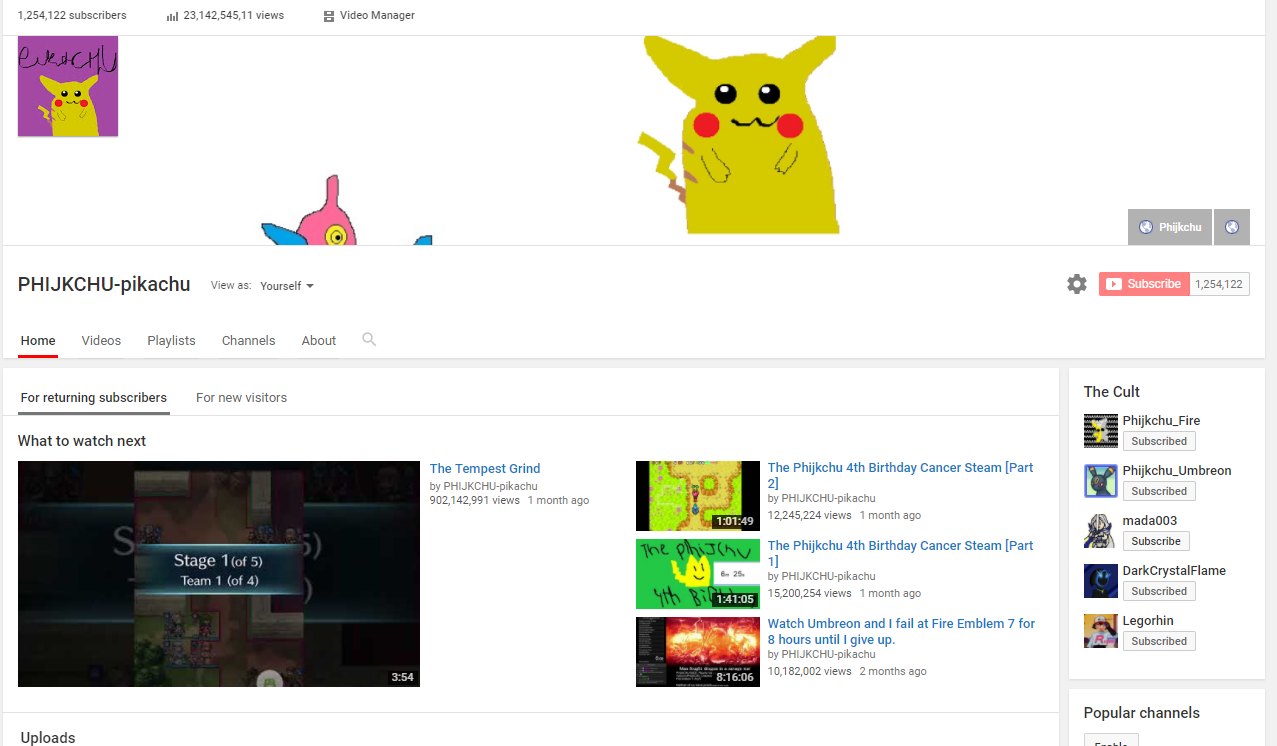Select For new visitors tab

241,397
